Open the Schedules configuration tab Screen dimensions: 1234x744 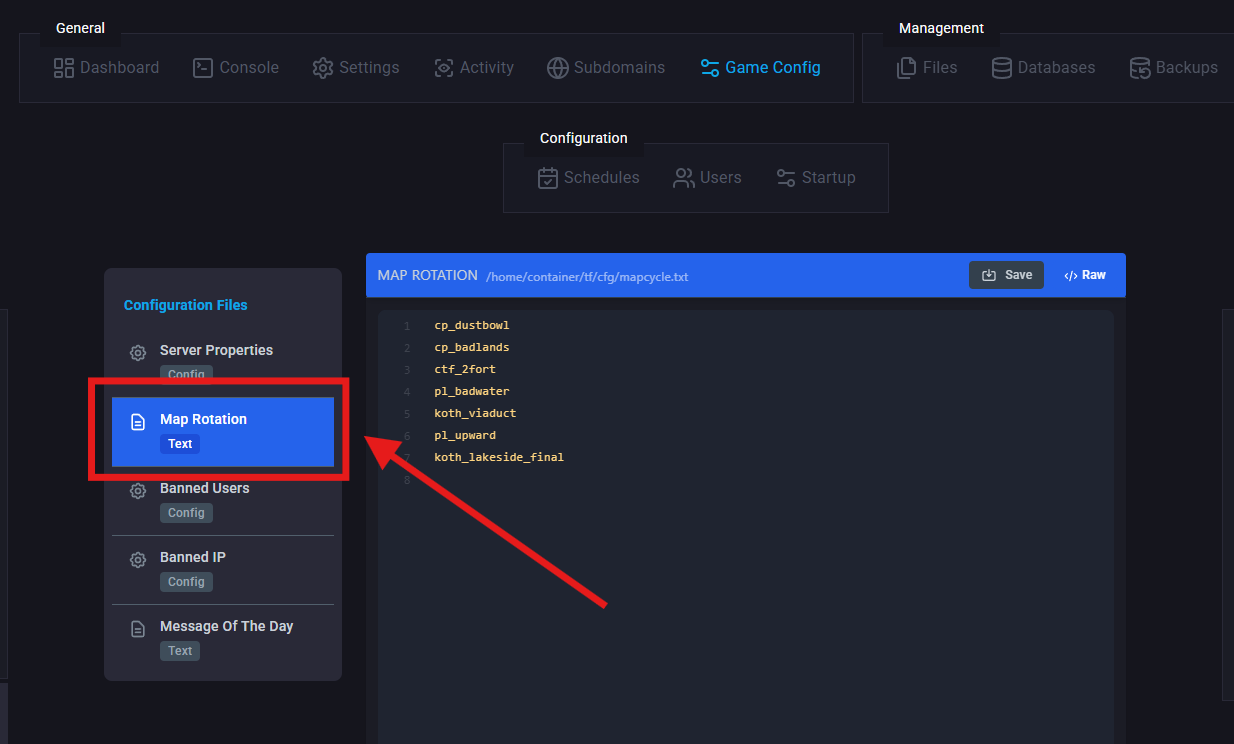click(x=589, y=178)
